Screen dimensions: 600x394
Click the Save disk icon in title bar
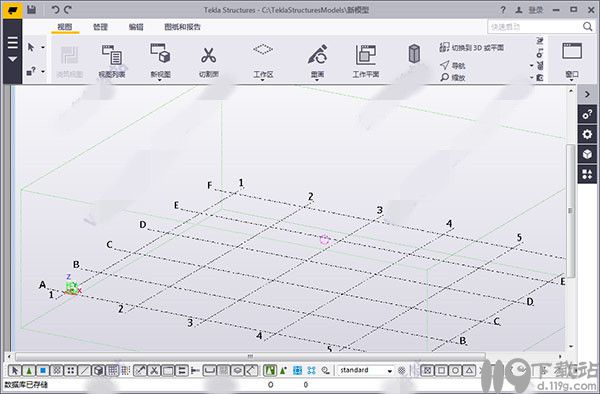[32, 10]
